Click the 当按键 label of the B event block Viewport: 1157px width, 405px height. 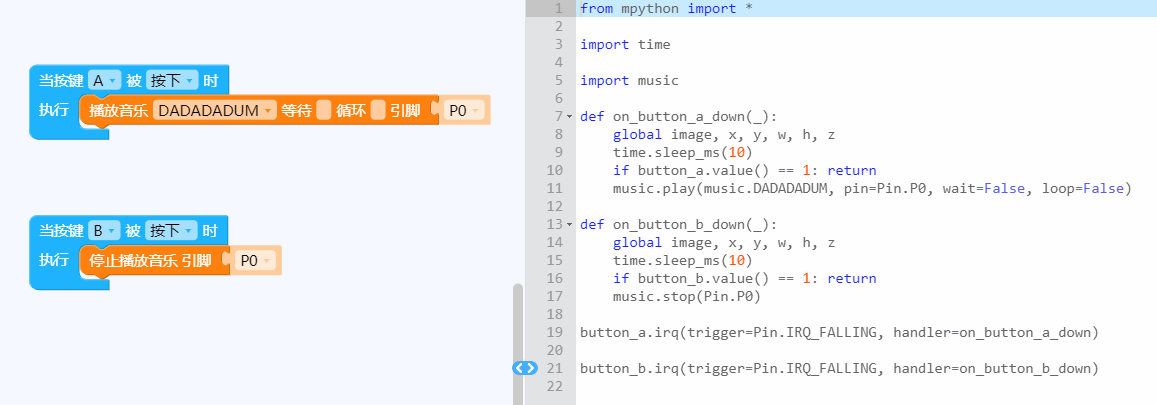[60, 230]
